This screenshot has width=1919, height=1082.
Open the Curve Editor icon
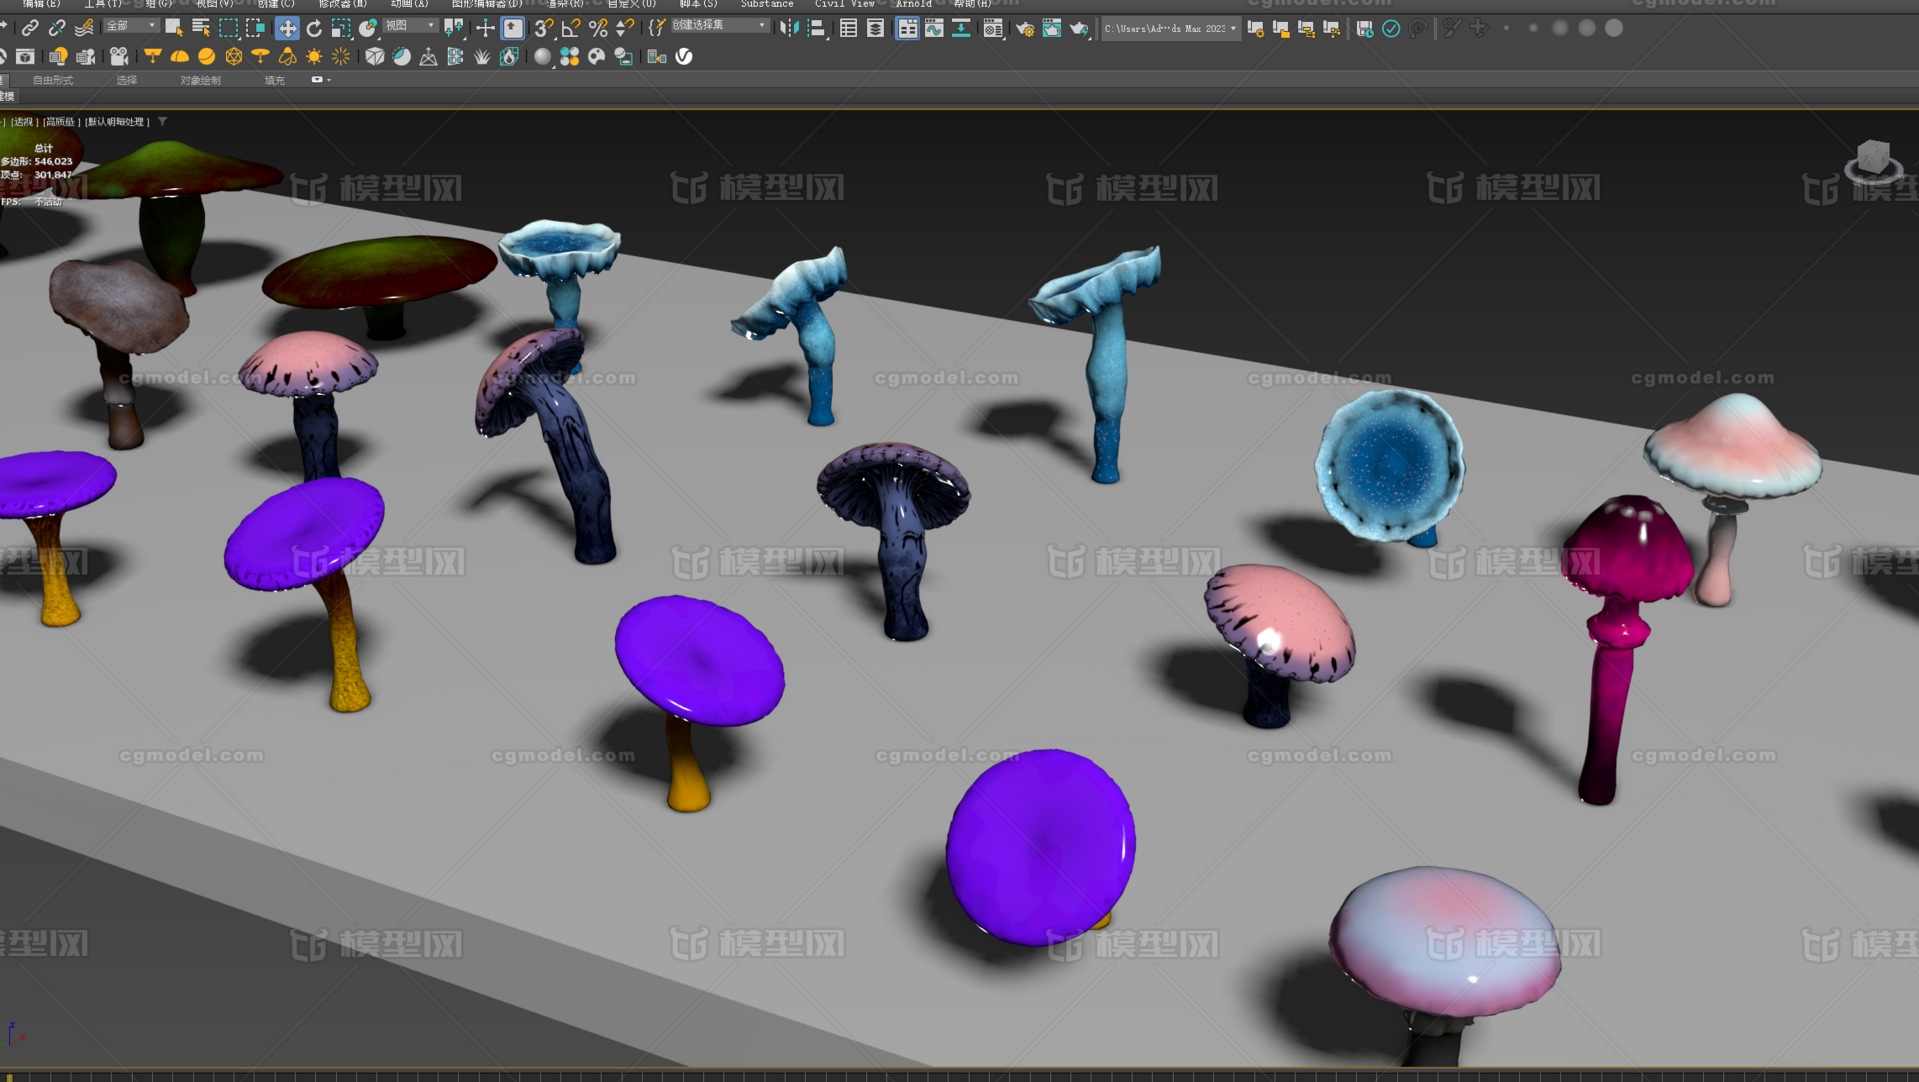click(934, 28)
